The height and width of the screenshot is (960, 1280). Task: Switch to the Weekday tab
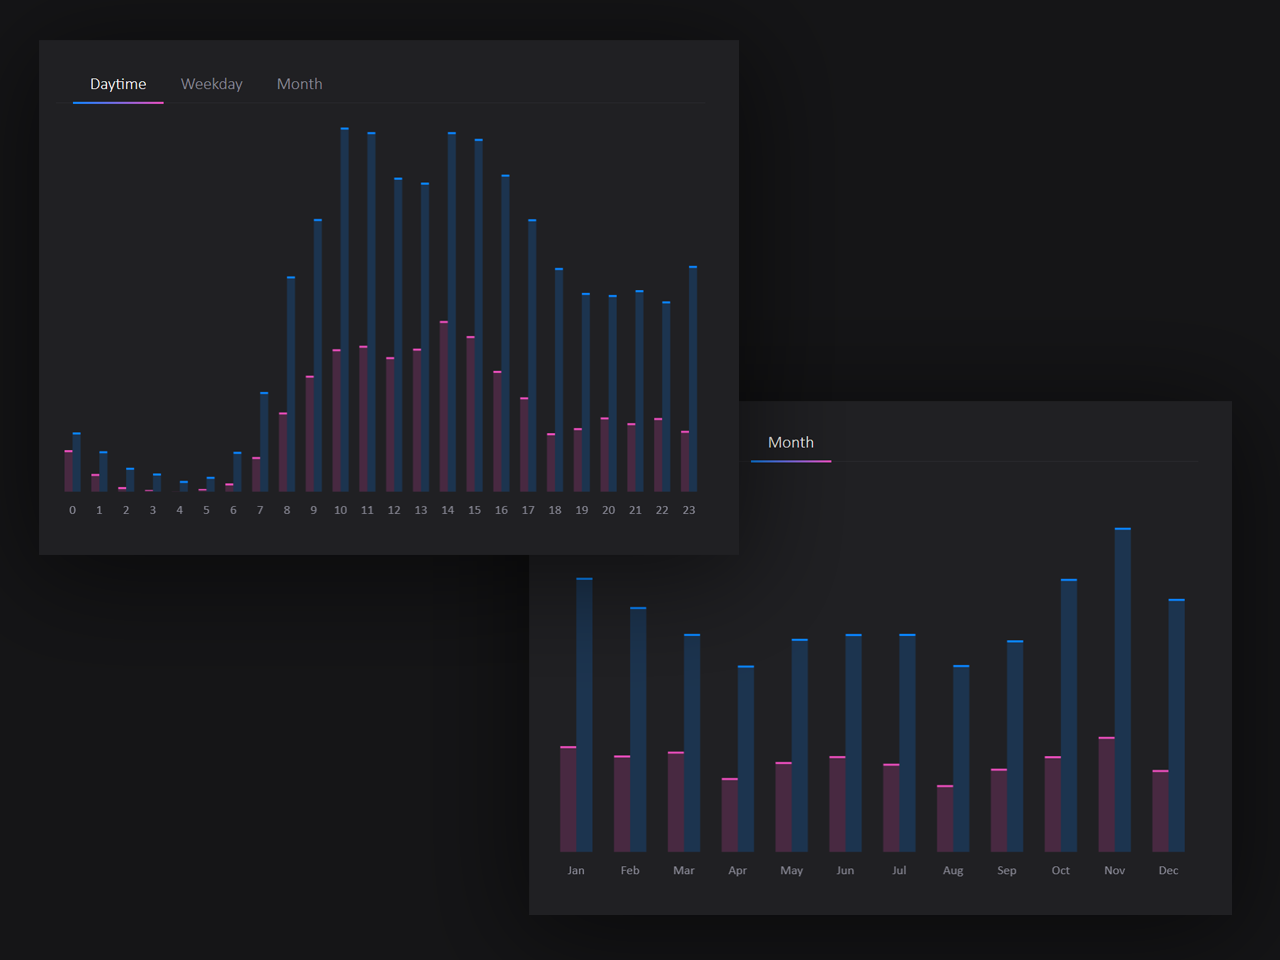tap(211, 84)
